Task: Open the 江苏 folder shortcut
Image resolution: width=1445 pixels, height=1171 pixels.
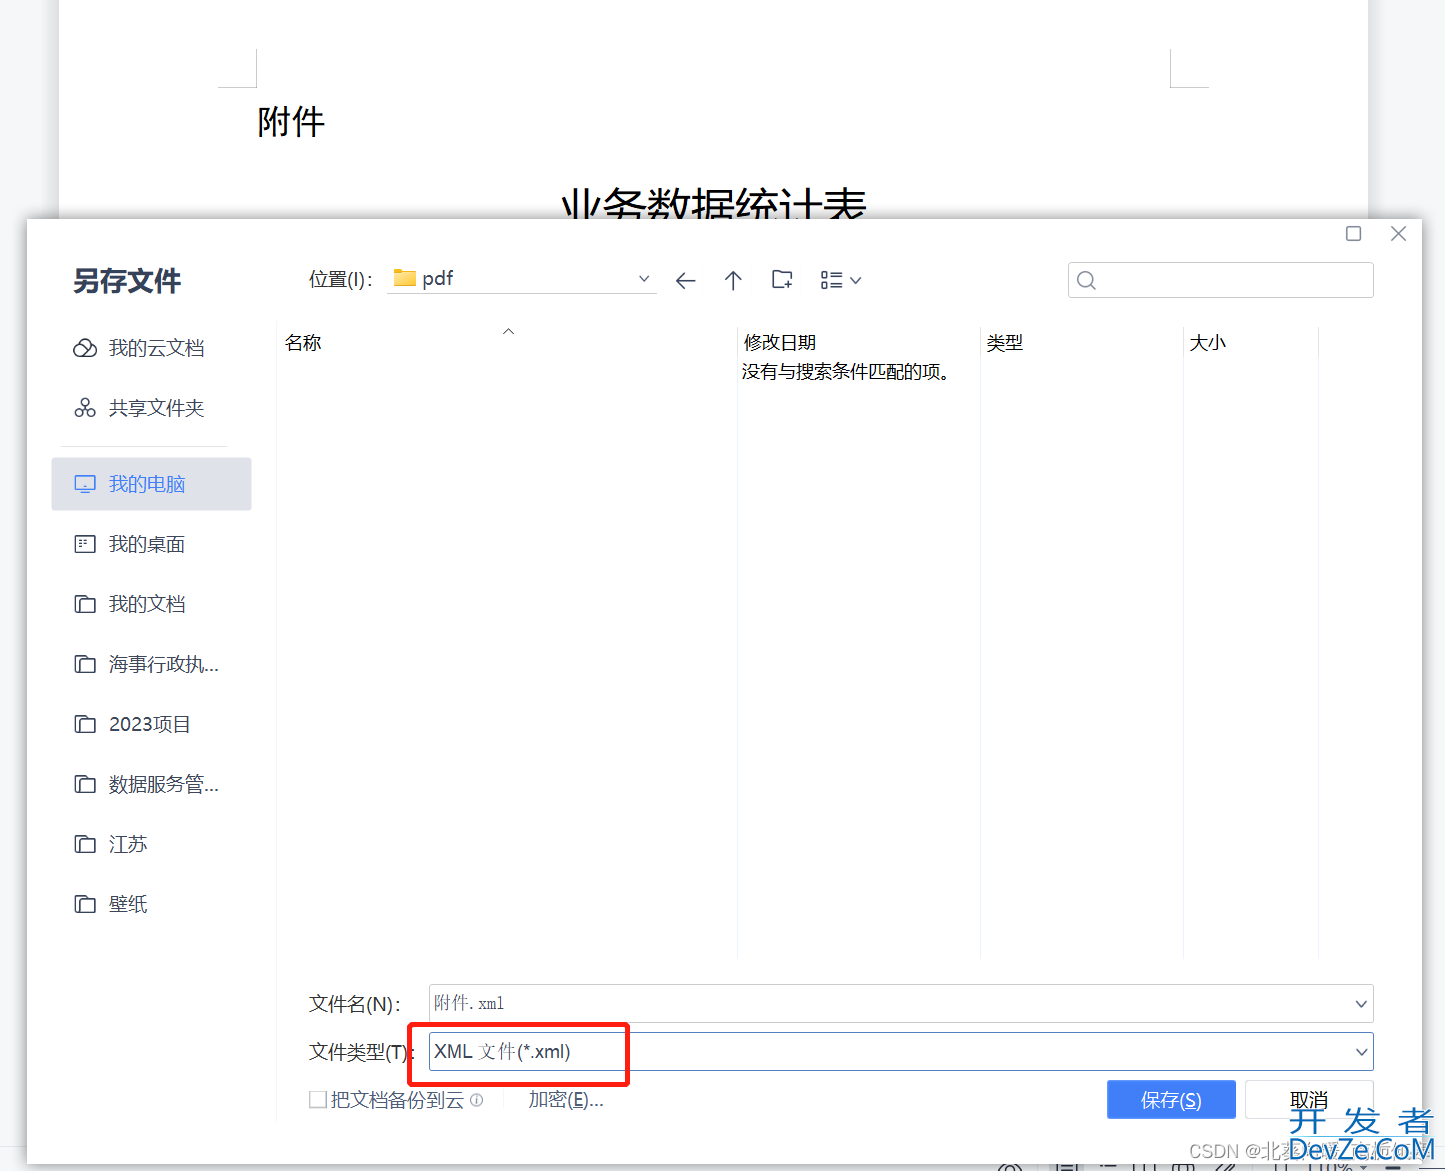Action: click(151, 844)
